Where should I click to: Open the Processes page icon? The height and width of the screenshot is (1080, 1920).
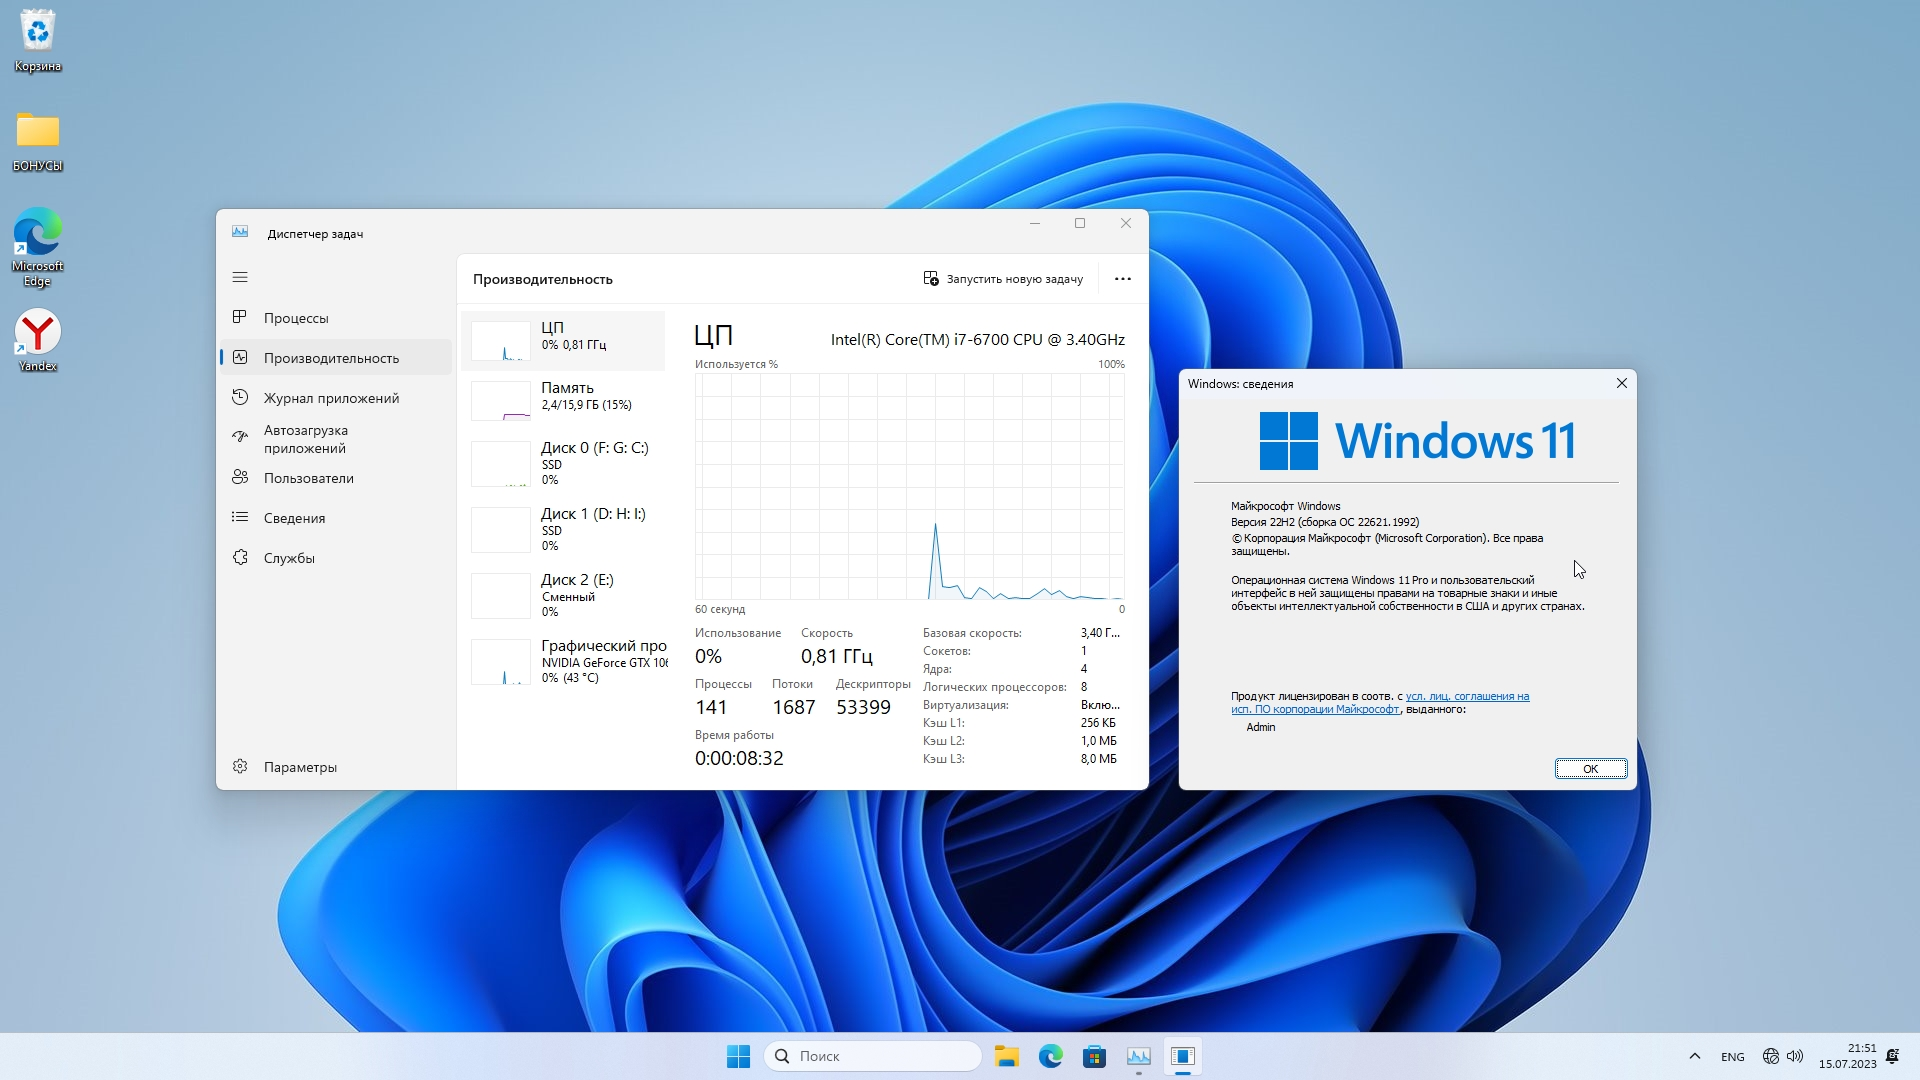(240, 317)
